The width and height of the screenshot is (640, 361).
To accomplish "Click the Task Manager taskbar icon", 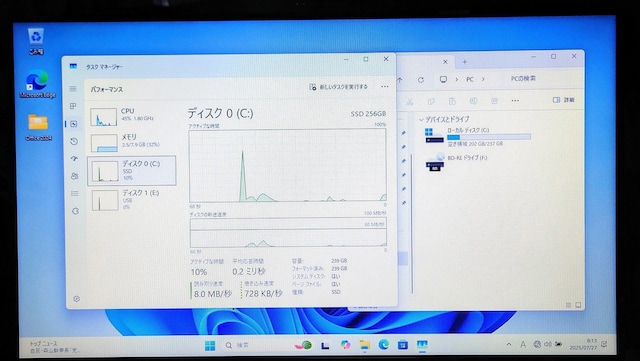I will pyautogui.click(x=422, y=345).
